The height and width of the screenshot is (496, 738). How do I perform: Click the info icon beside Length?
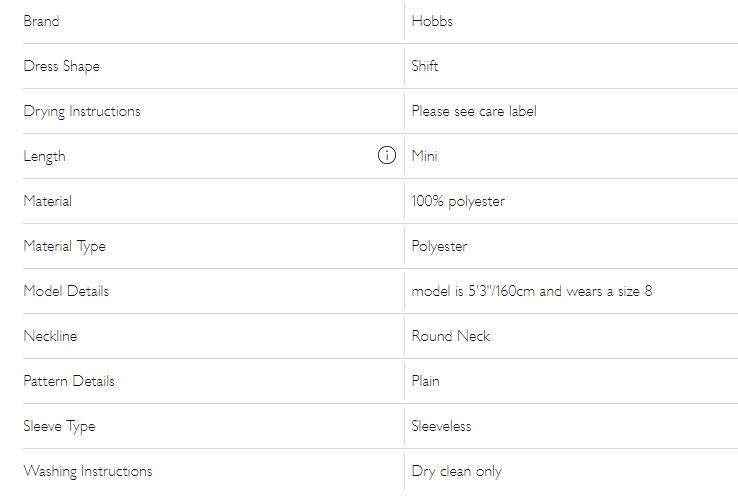pos(387,156)
